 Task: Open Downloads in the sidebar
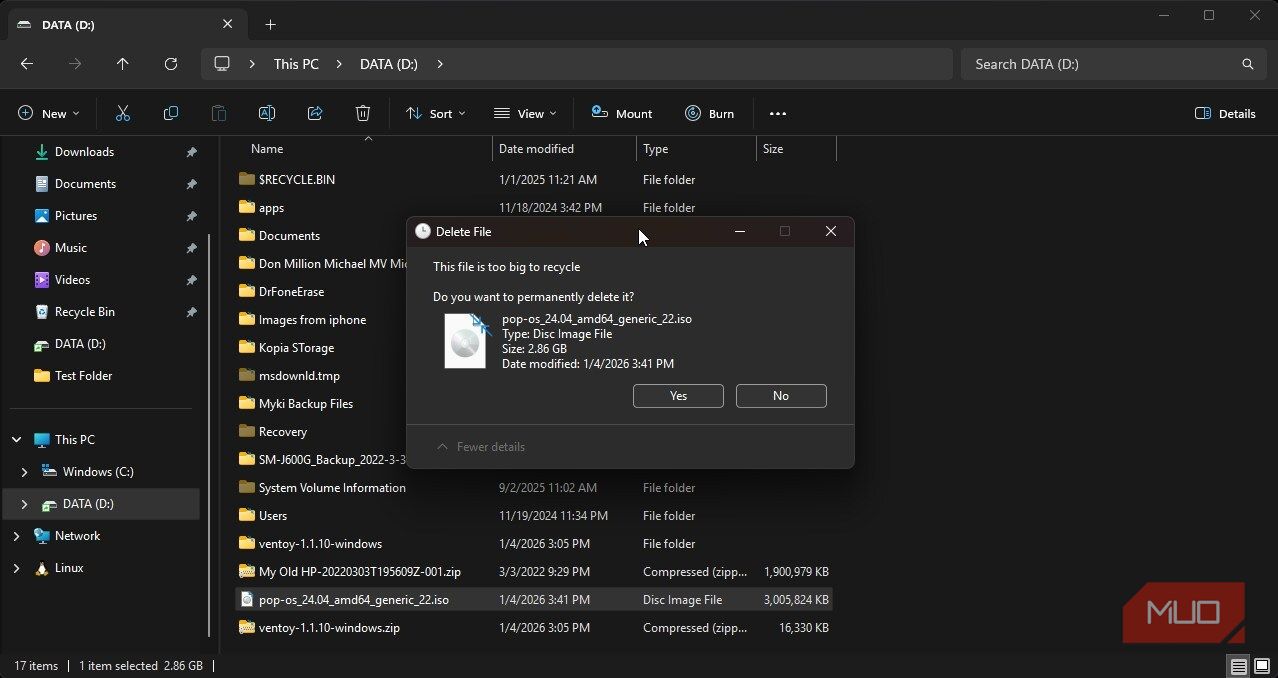click(x=84, y=152)
